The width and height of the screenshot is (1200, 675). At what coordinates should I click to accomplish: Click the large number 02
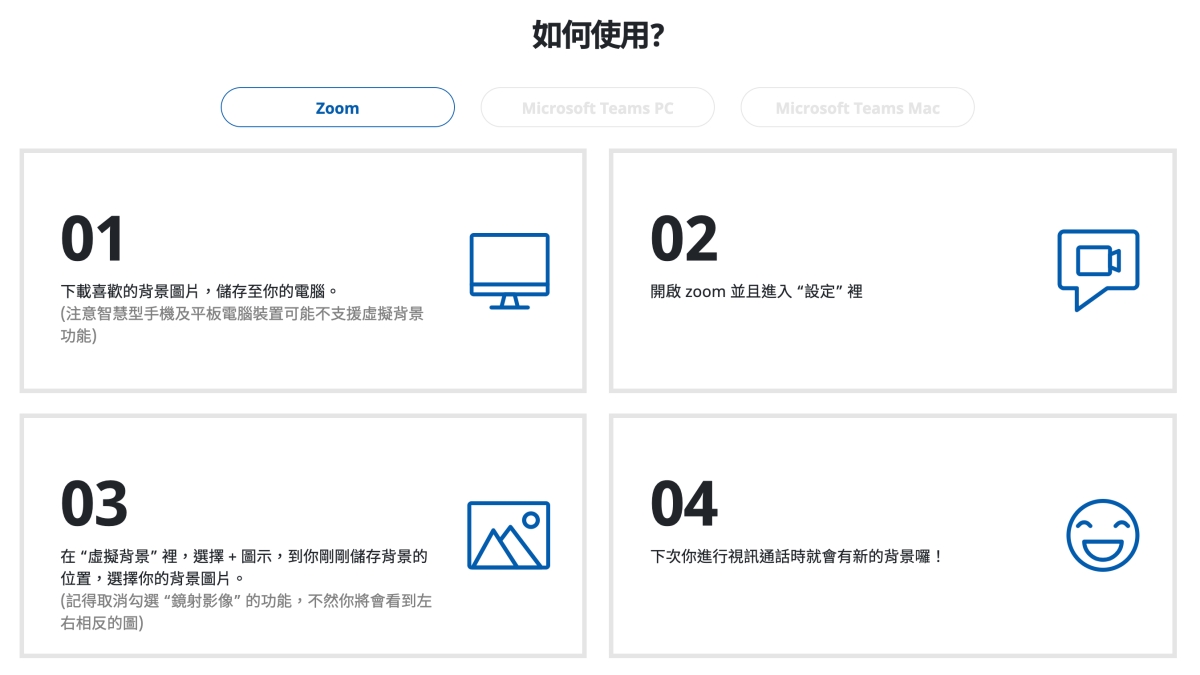click(684, 239)
